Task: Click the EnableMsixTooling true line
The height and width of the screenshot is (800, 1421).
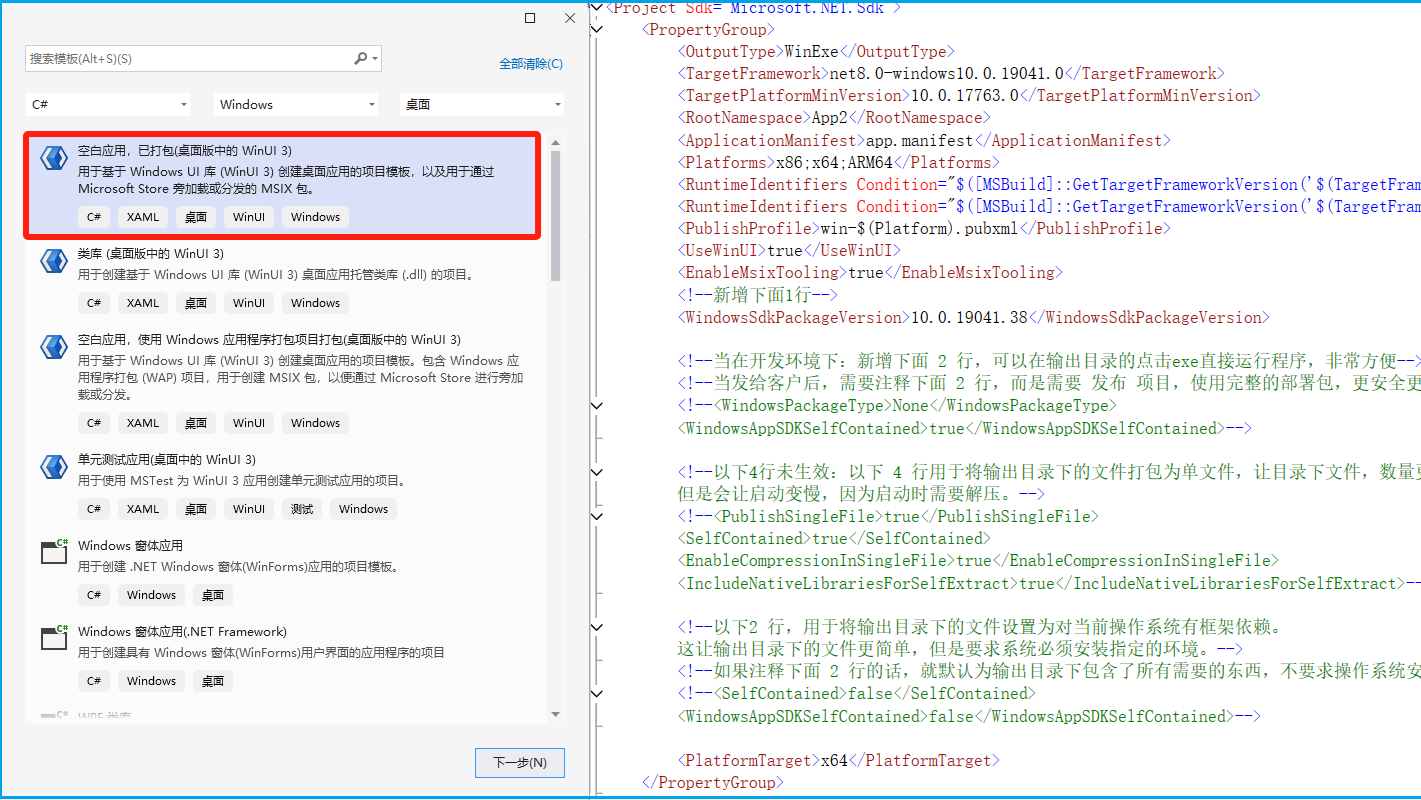Action: click(870, 272)
